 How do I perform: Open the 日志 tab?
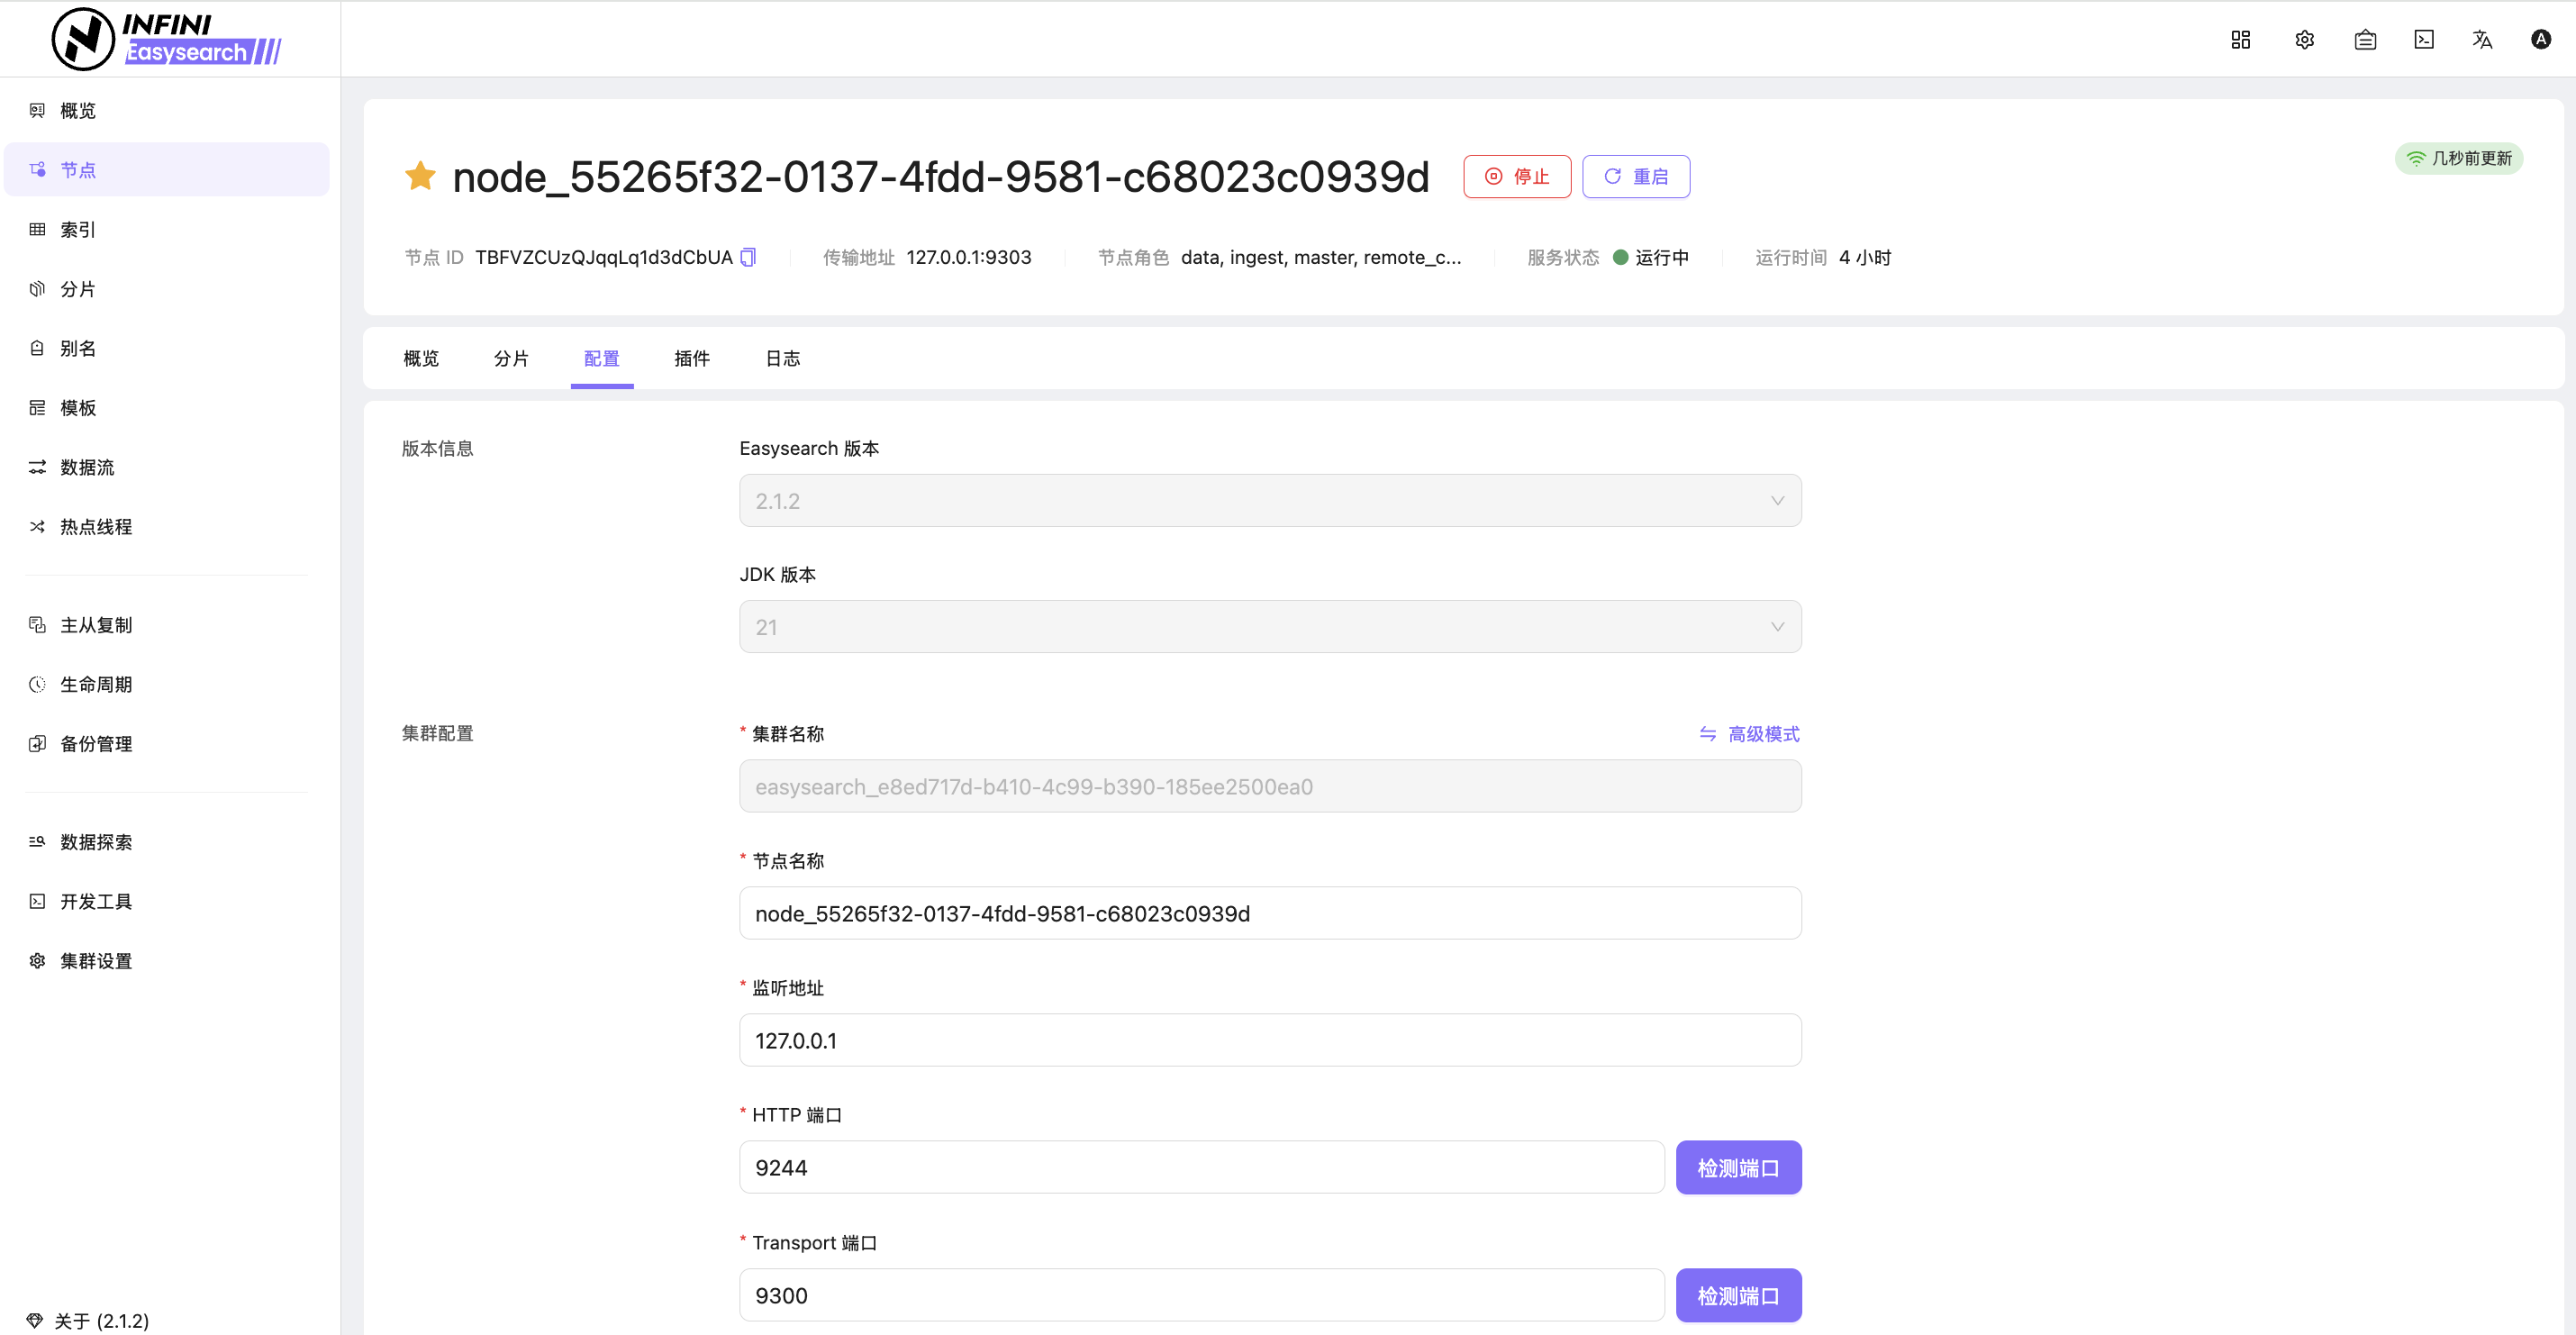(782, 358)
